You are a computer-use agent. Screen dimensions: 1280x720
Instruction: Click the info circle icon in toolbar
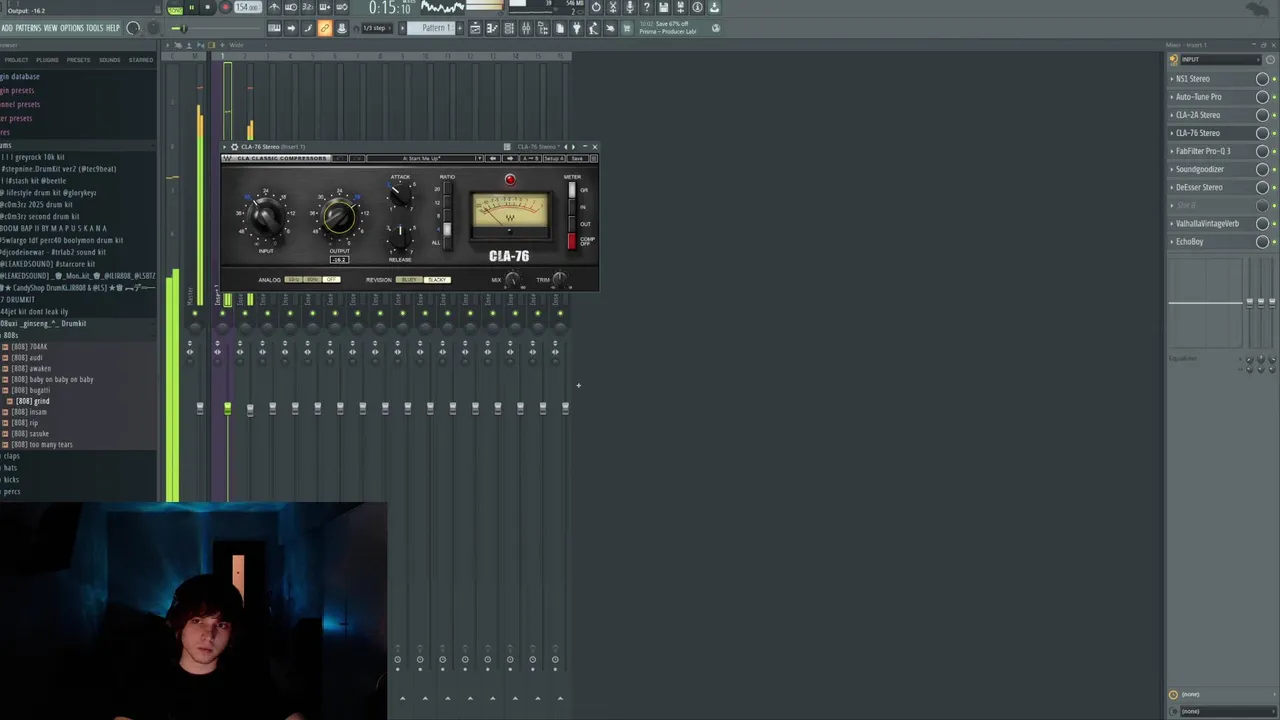pyautogui.click(x=697, y=7)
